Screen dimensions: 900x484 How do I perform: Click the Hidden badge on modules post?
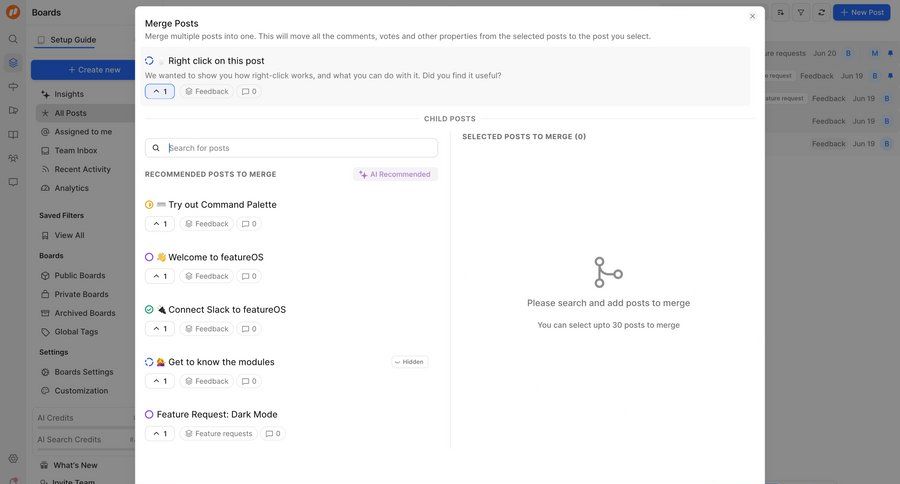point(409,362)
